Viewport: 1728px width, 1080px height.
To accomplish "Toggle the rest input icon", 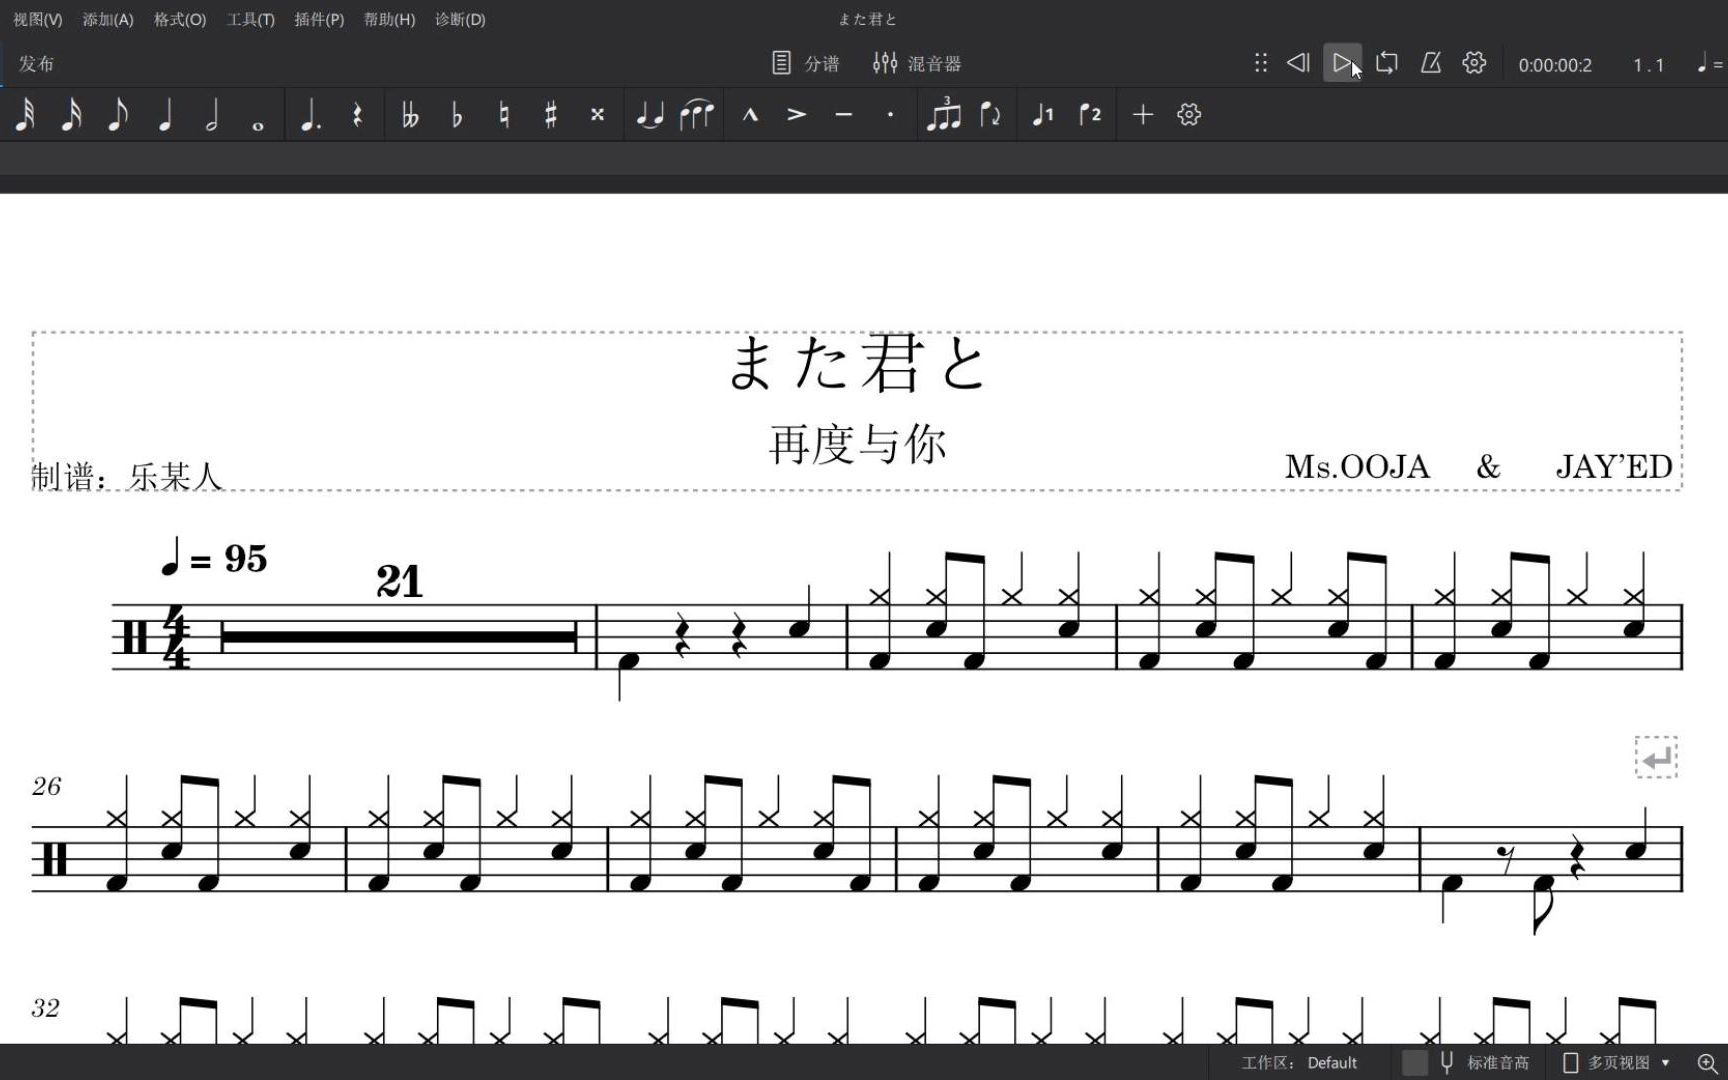I will [x=357, y=115].
